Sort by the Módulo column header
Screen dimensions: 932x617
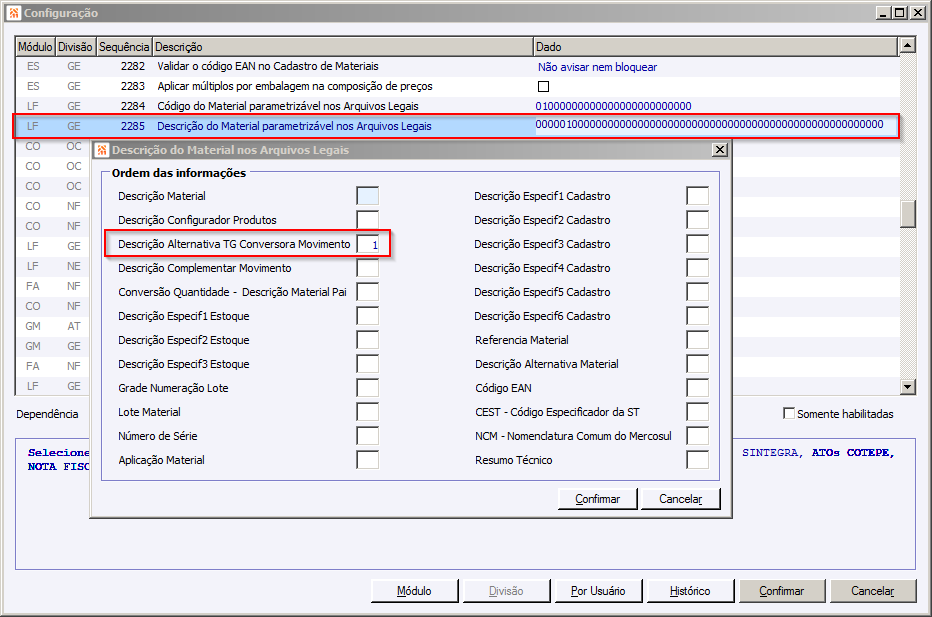tap(35, 47)
